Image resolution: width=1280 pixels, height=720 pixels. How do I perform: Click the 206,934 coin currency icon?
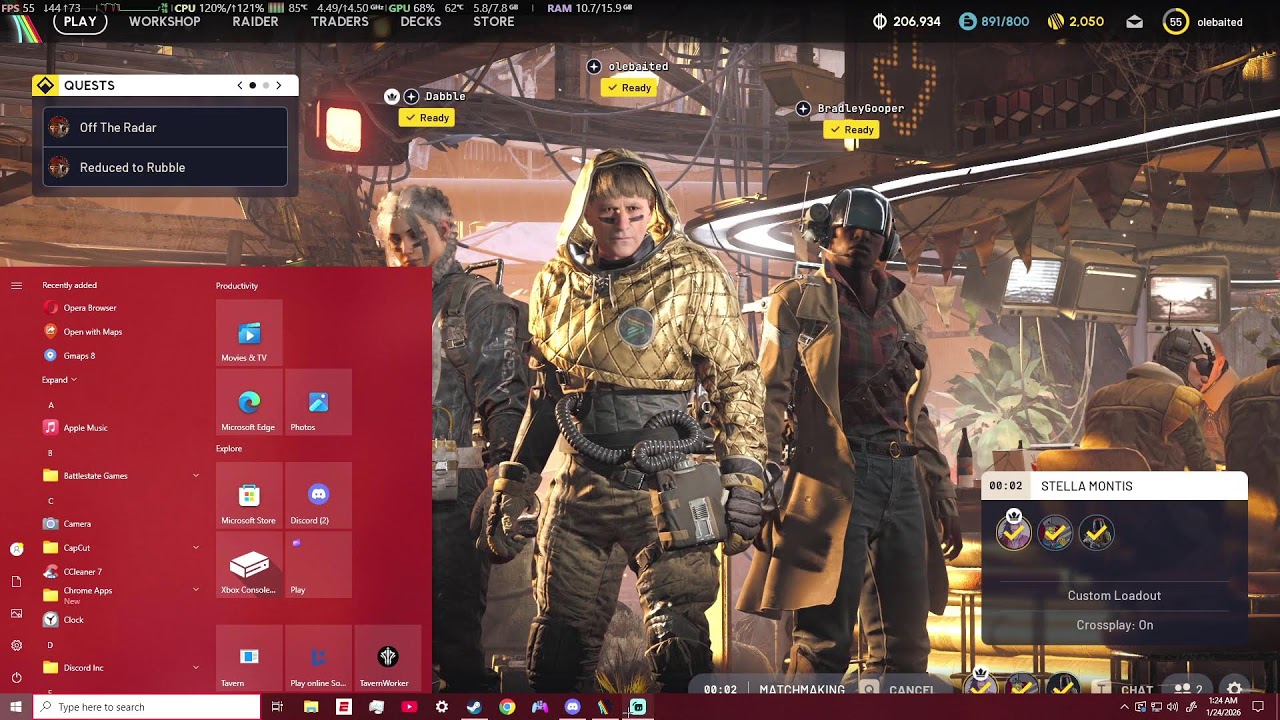[880, 22]
